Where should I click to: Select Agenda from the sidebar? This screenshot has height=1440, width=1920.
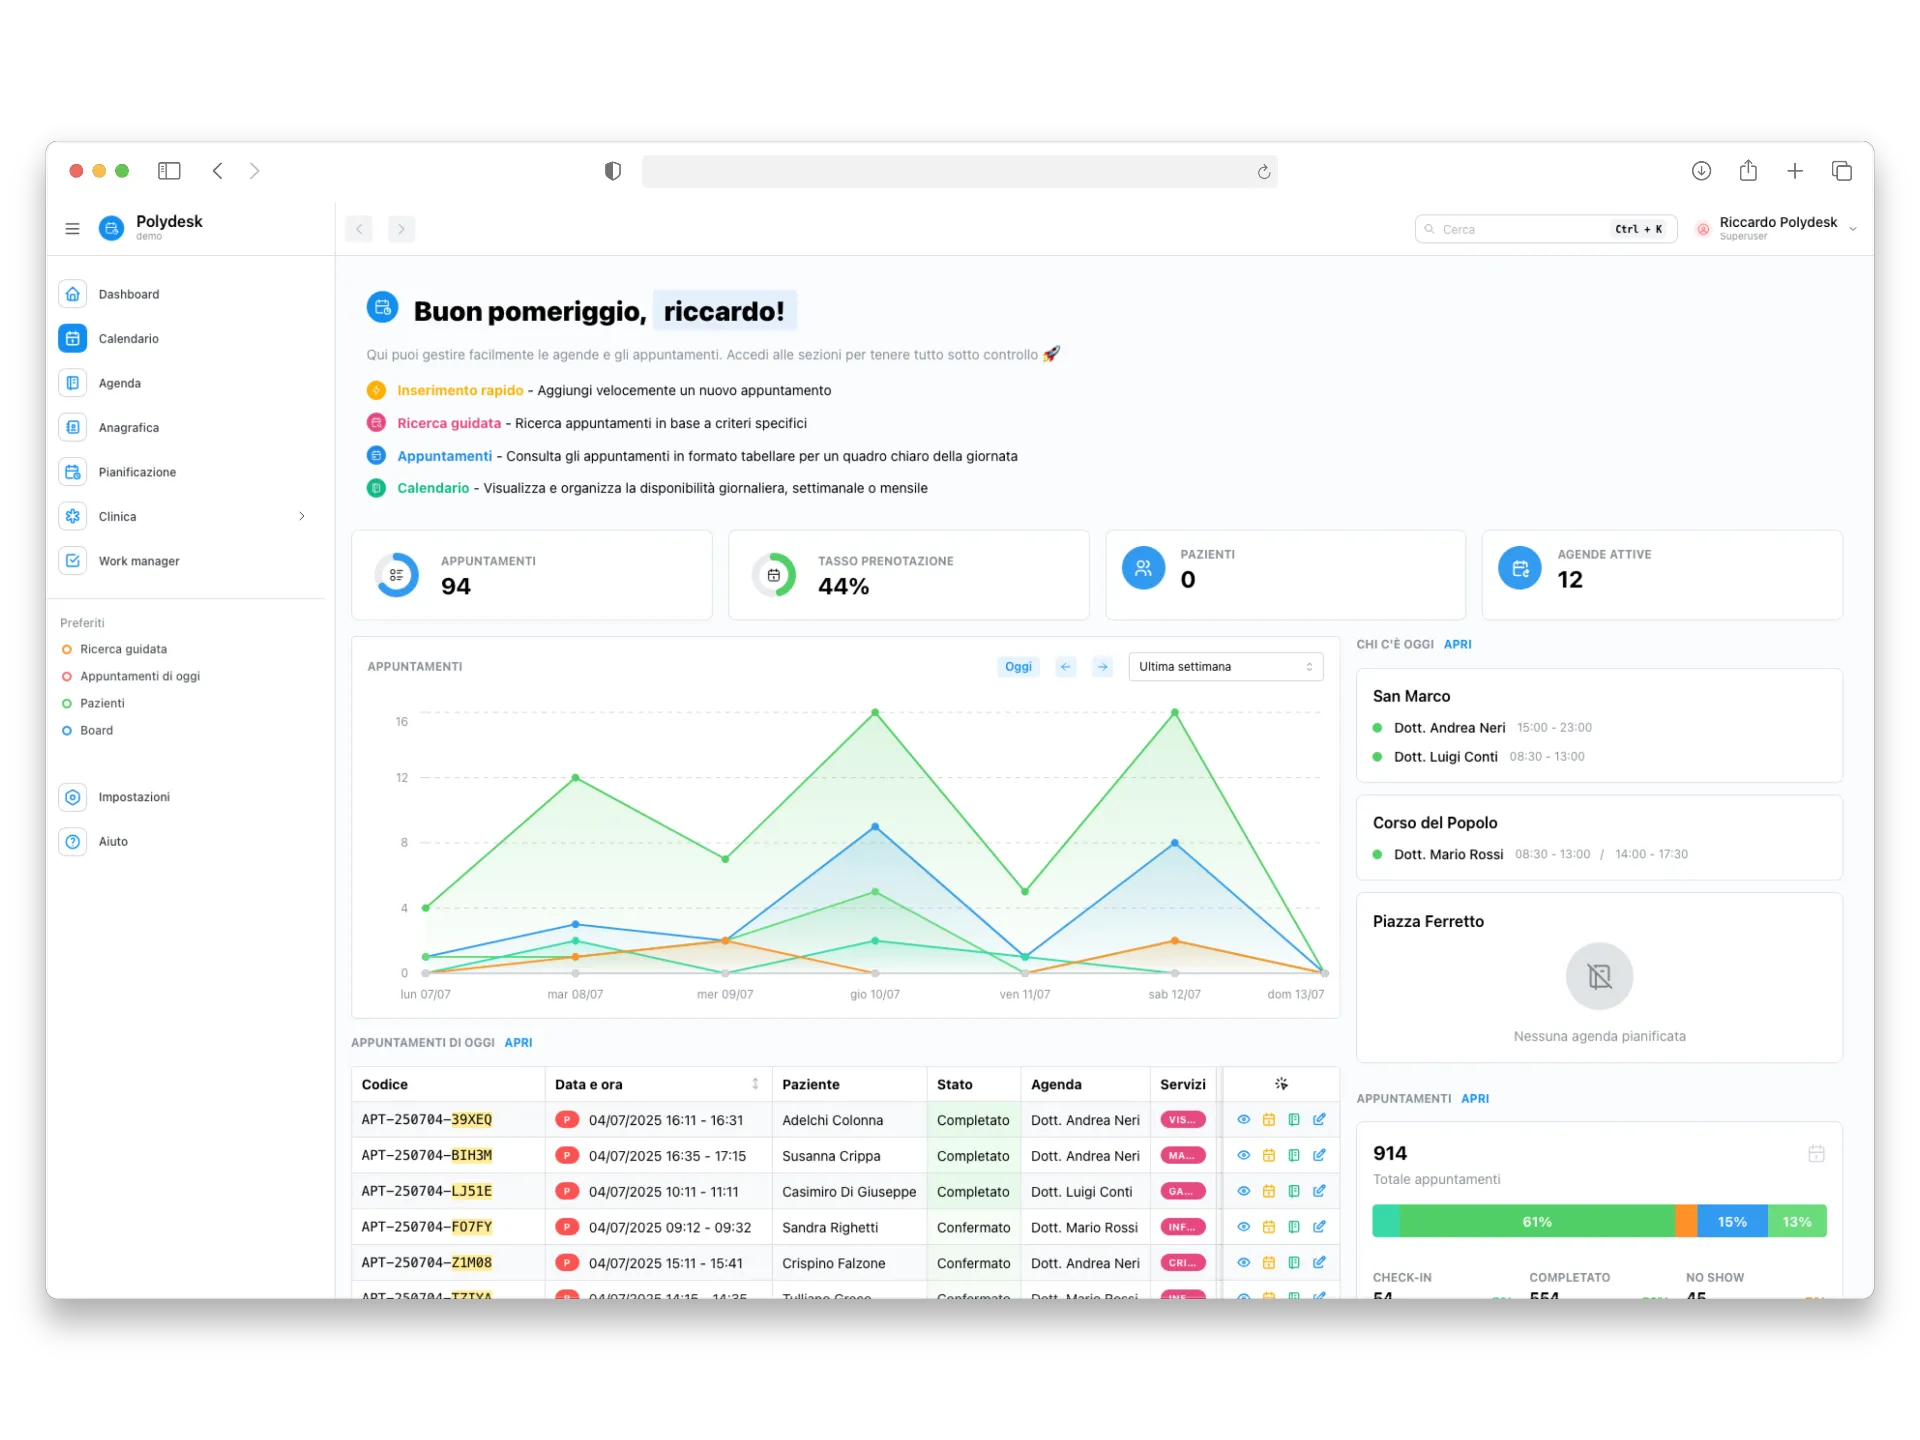120,382
